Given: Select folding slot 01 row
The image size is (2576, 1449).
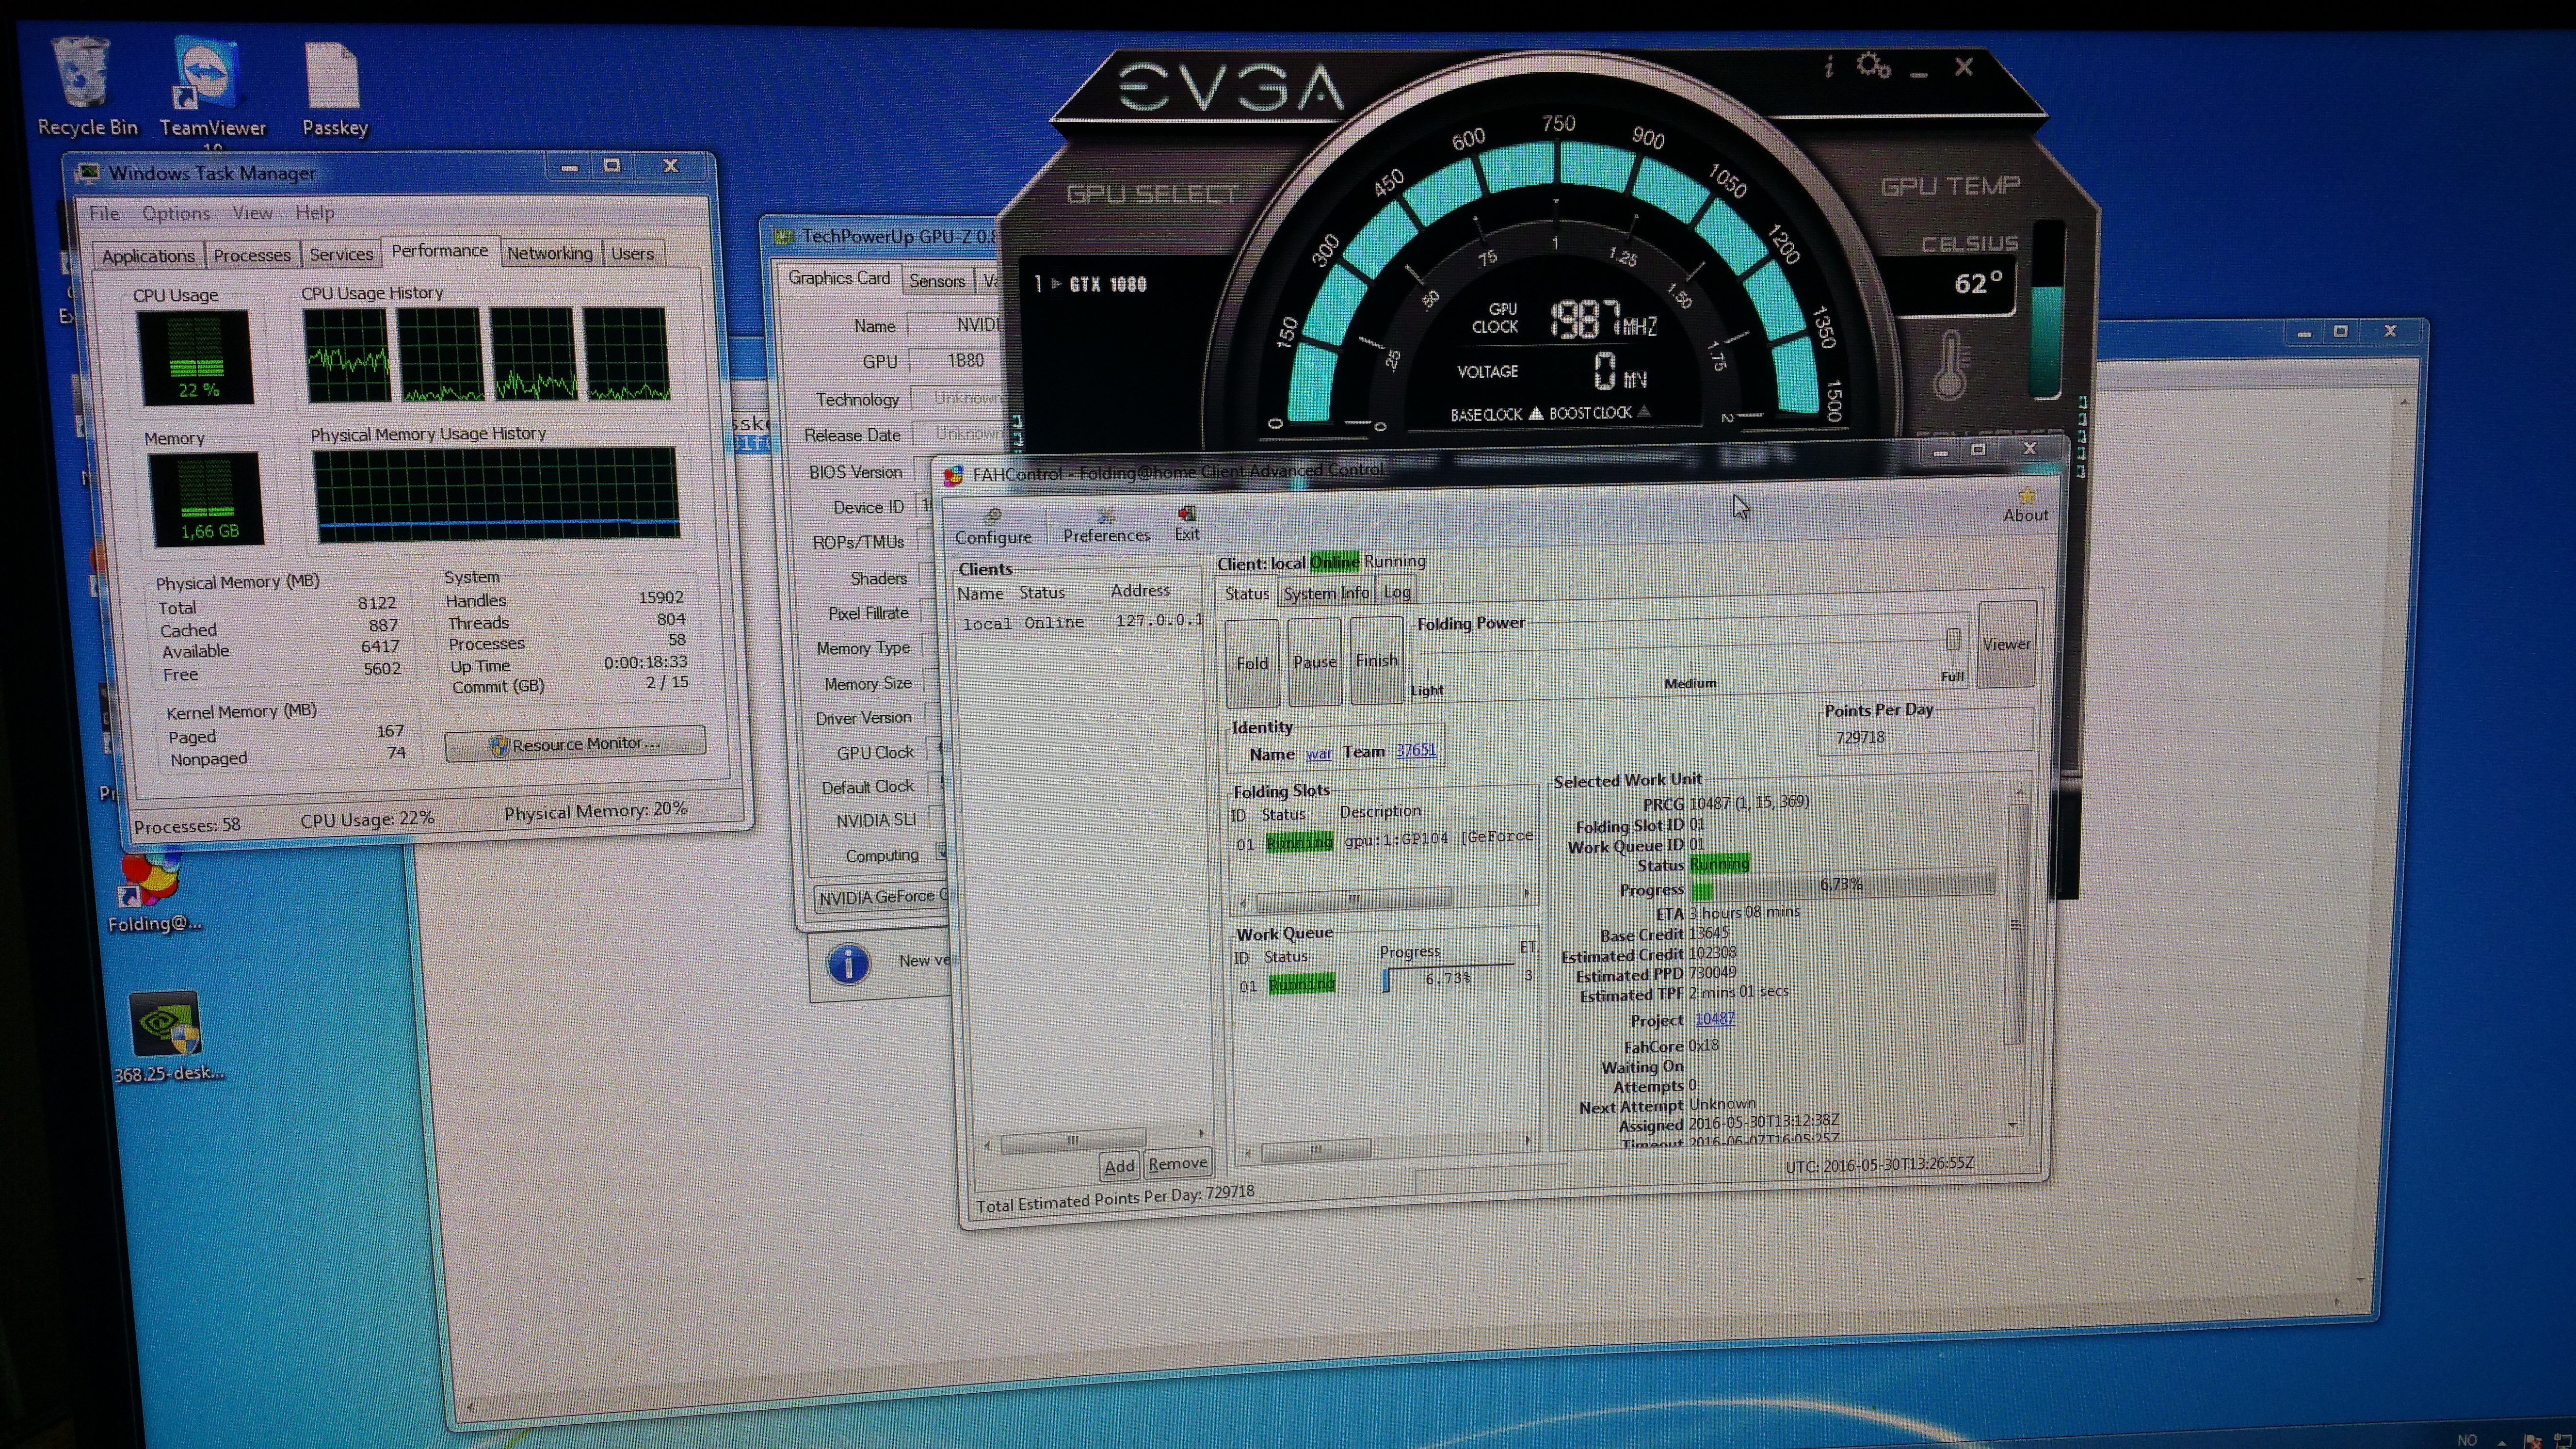Looking at the screenshot, I should pyautogui.click(x=1384, y=840).
